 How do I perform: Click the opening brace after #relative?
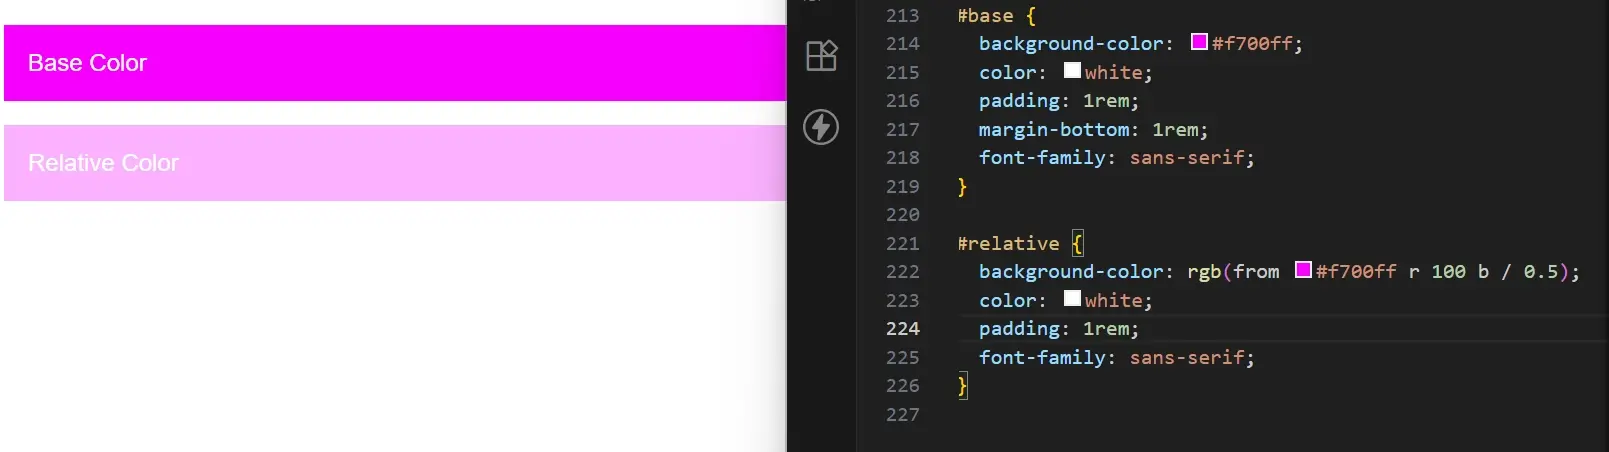click(1077, 244)
